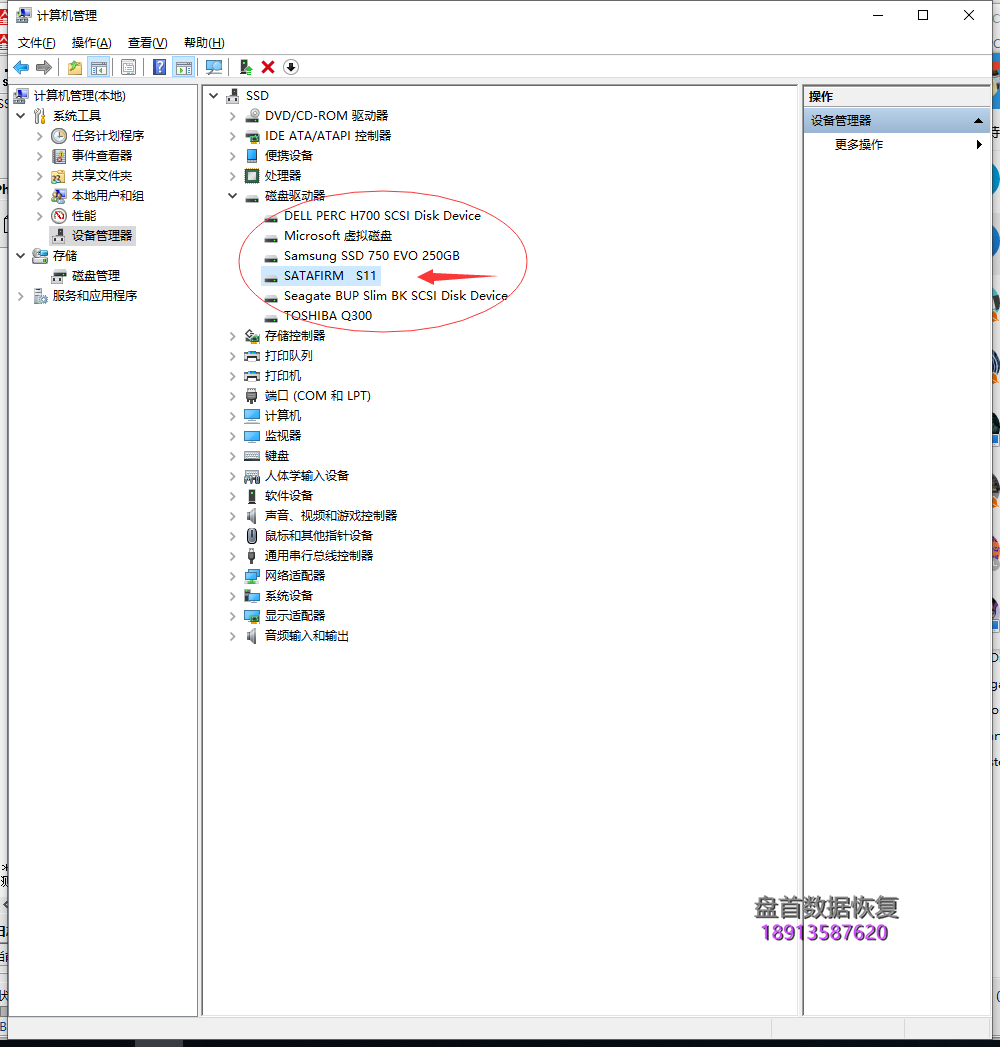Select the SATAFIRM S11 disk drive
The image size is (1000, 1047).
tap(322, 276)
